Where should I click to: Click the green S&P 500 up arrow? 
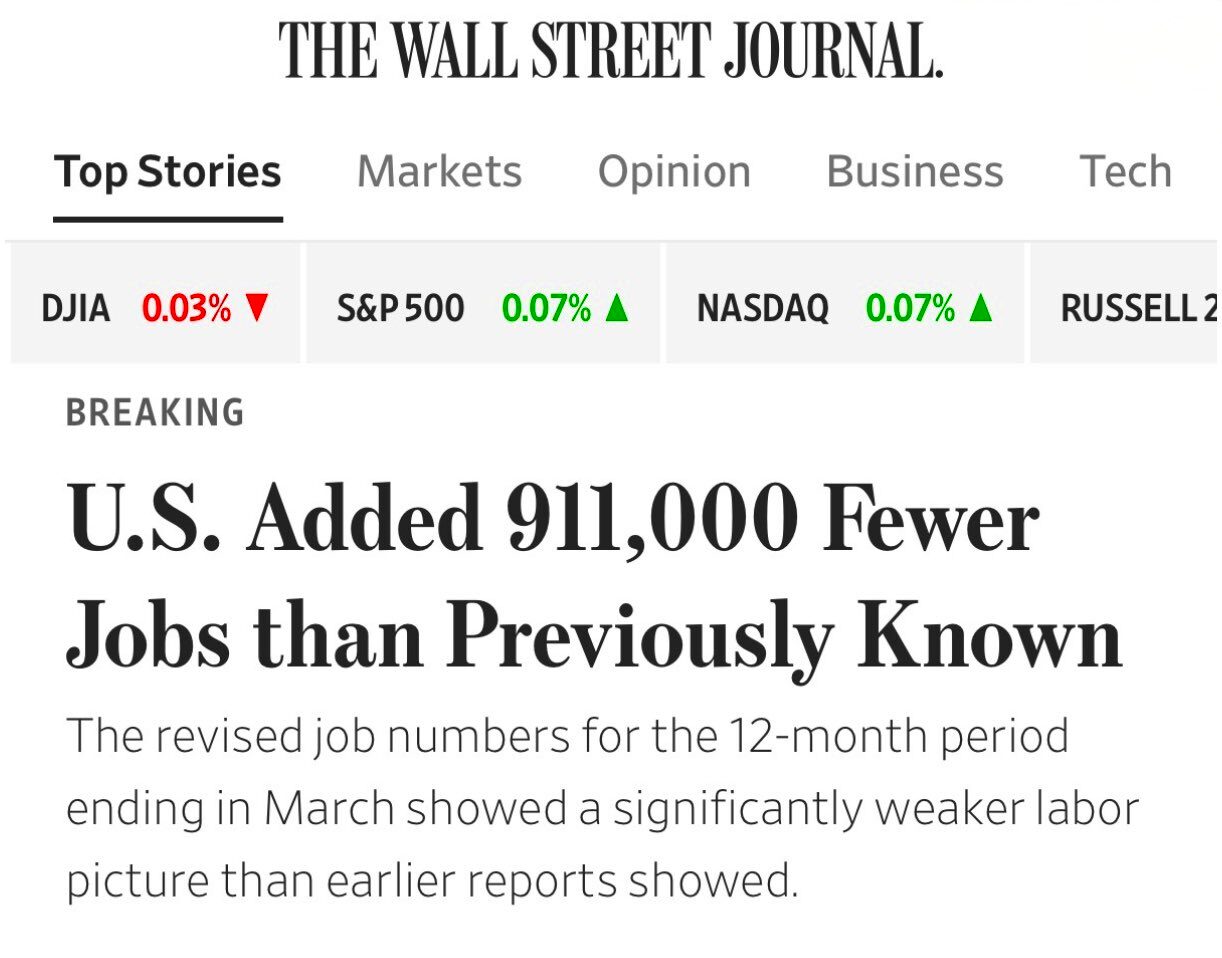[617, 309]
